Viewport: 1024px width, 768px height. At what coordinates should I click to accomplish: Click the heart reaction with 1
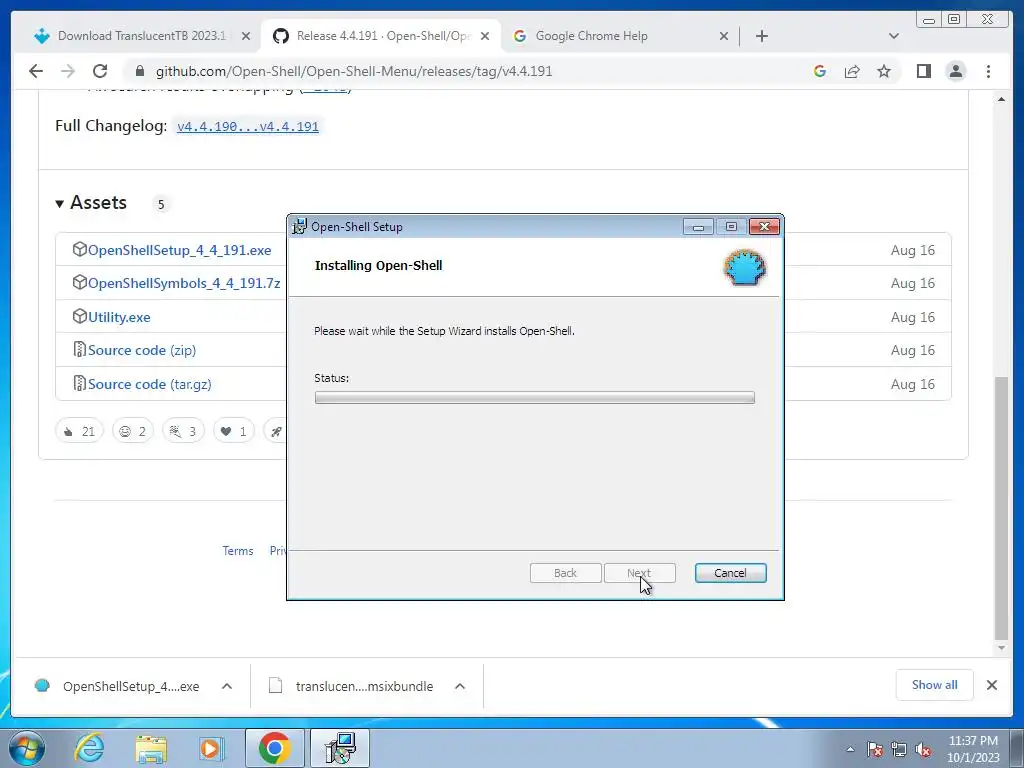[233, 431]
